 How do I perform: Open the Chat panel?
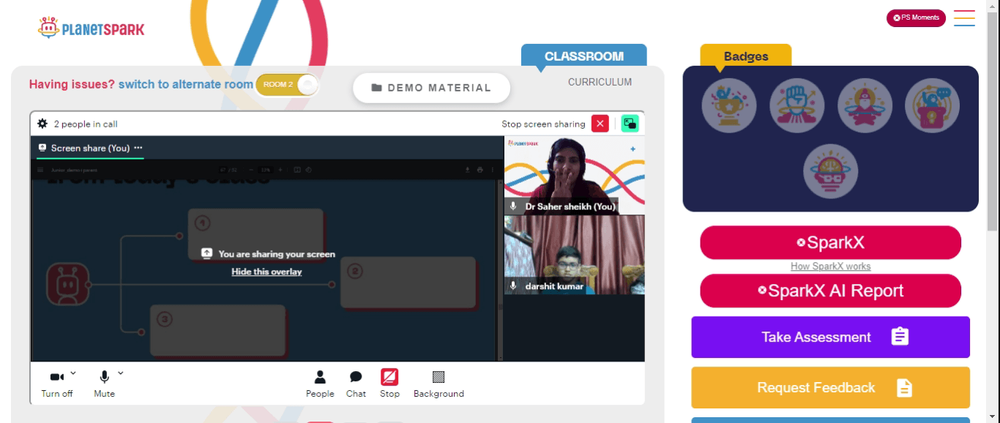356,383
